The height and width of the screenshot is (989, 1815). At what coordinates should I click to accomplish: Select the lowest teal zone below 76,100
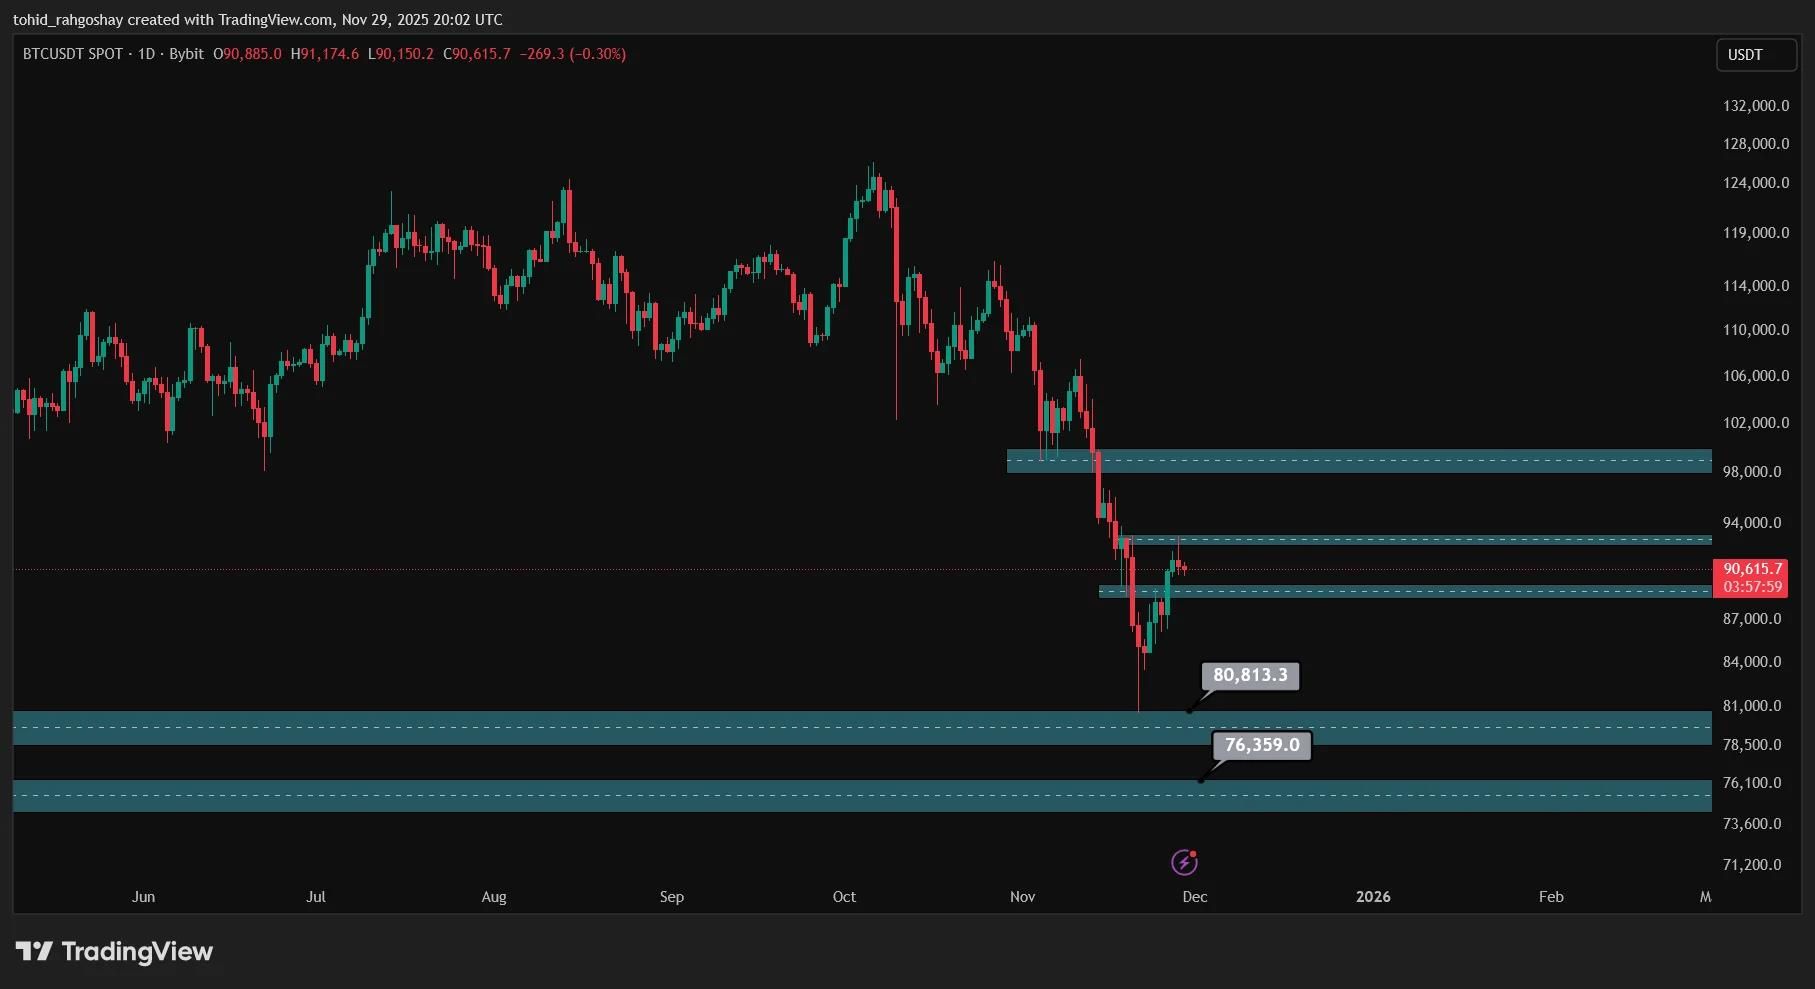click(860, 796)
